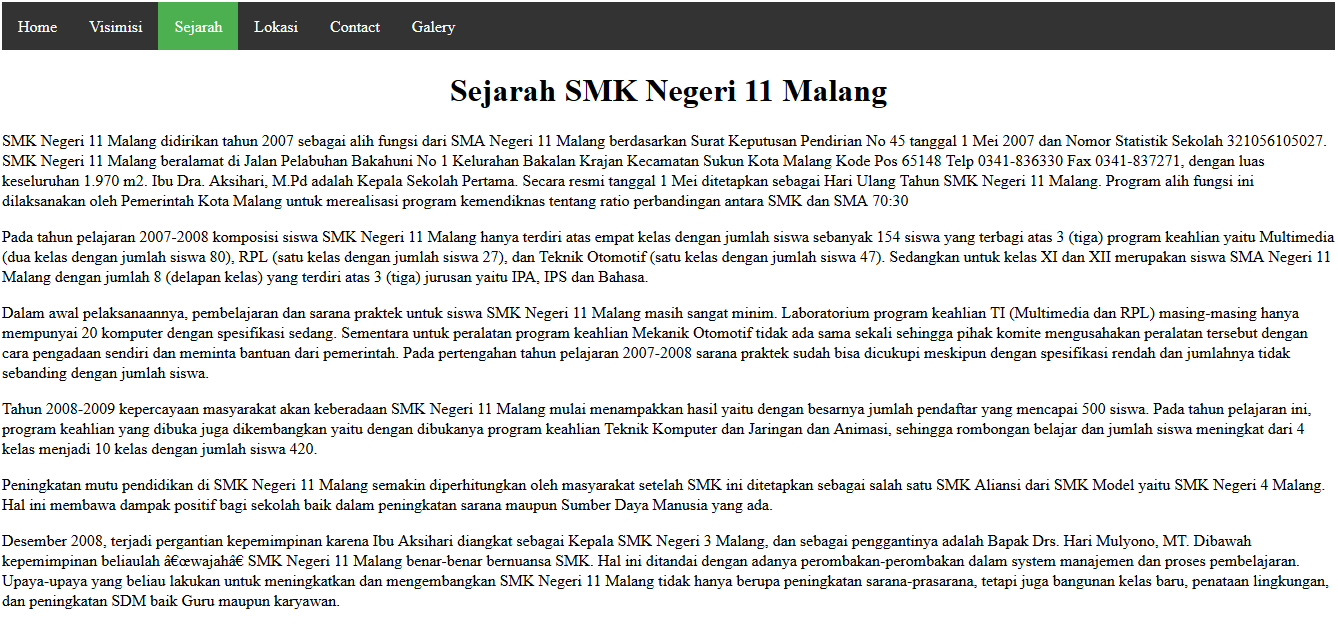Viewport: 1338px width, 625px height.
Task: Open the Lokasi page in navbar
Action: tap(276, 27)
